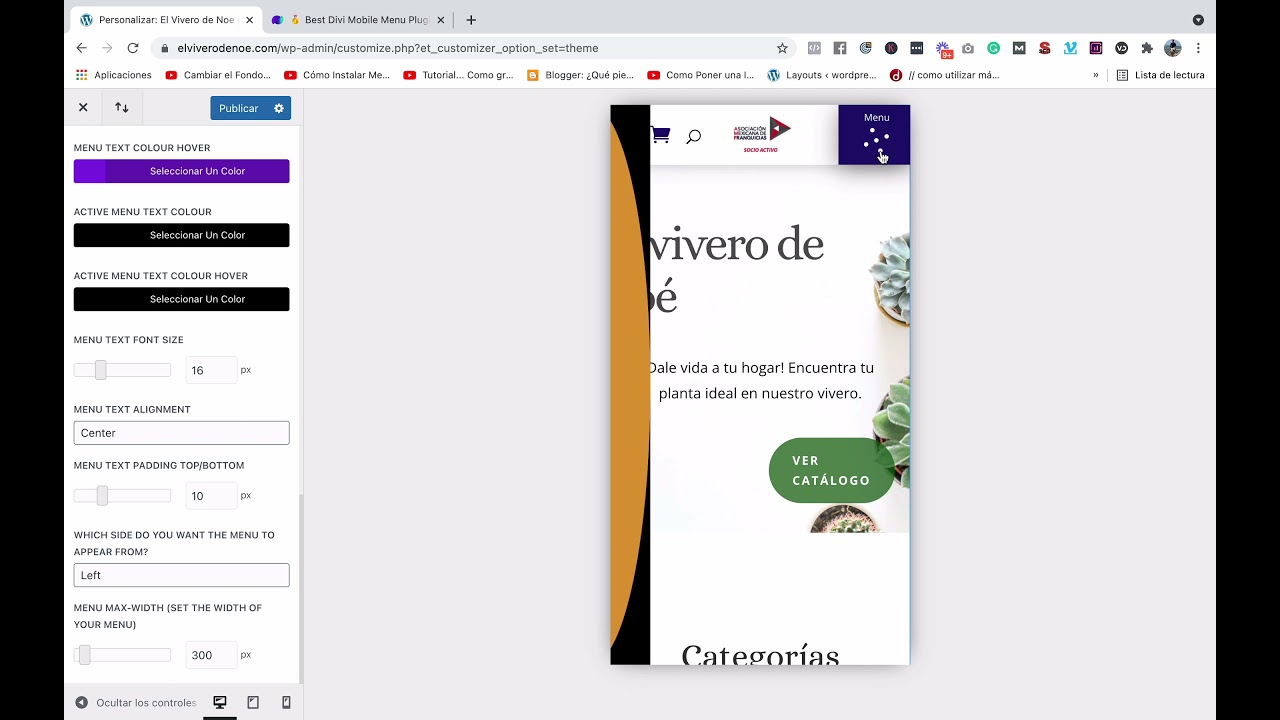Adjust the Menu Text Font Size slider

click(100, 370)
